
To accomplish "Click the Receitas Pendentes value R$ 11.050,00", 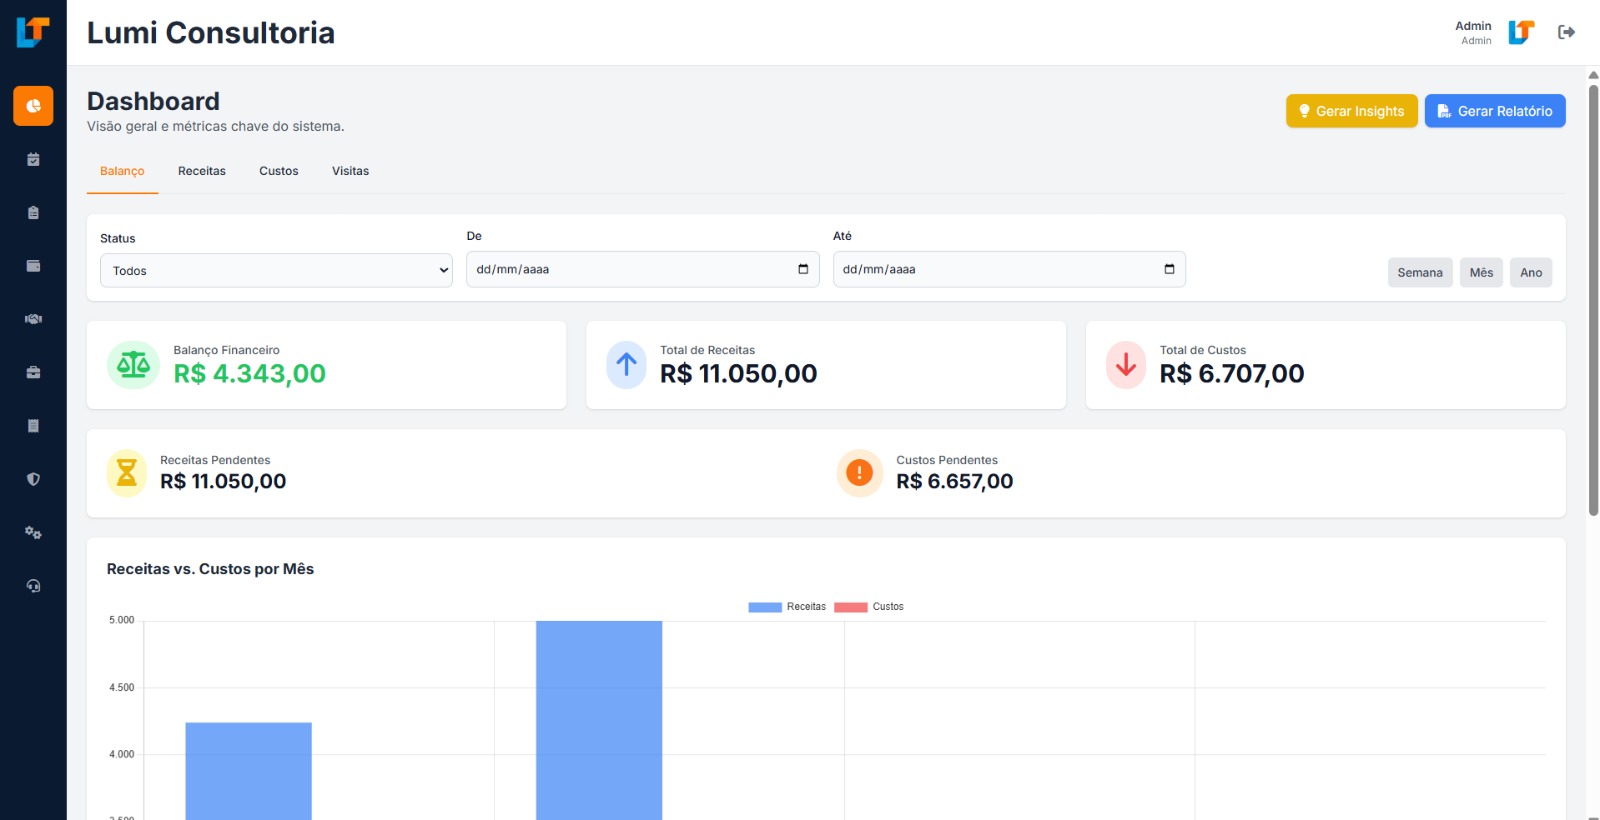I will click(x=223, y=481).
